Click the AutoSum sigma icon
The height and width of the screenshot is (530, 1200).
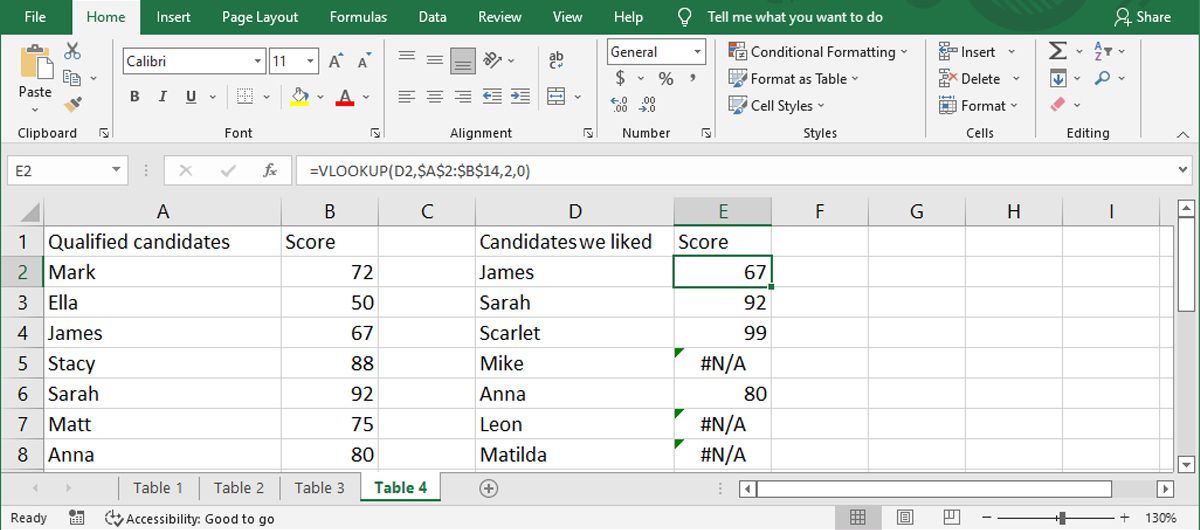click(1057, 52)
